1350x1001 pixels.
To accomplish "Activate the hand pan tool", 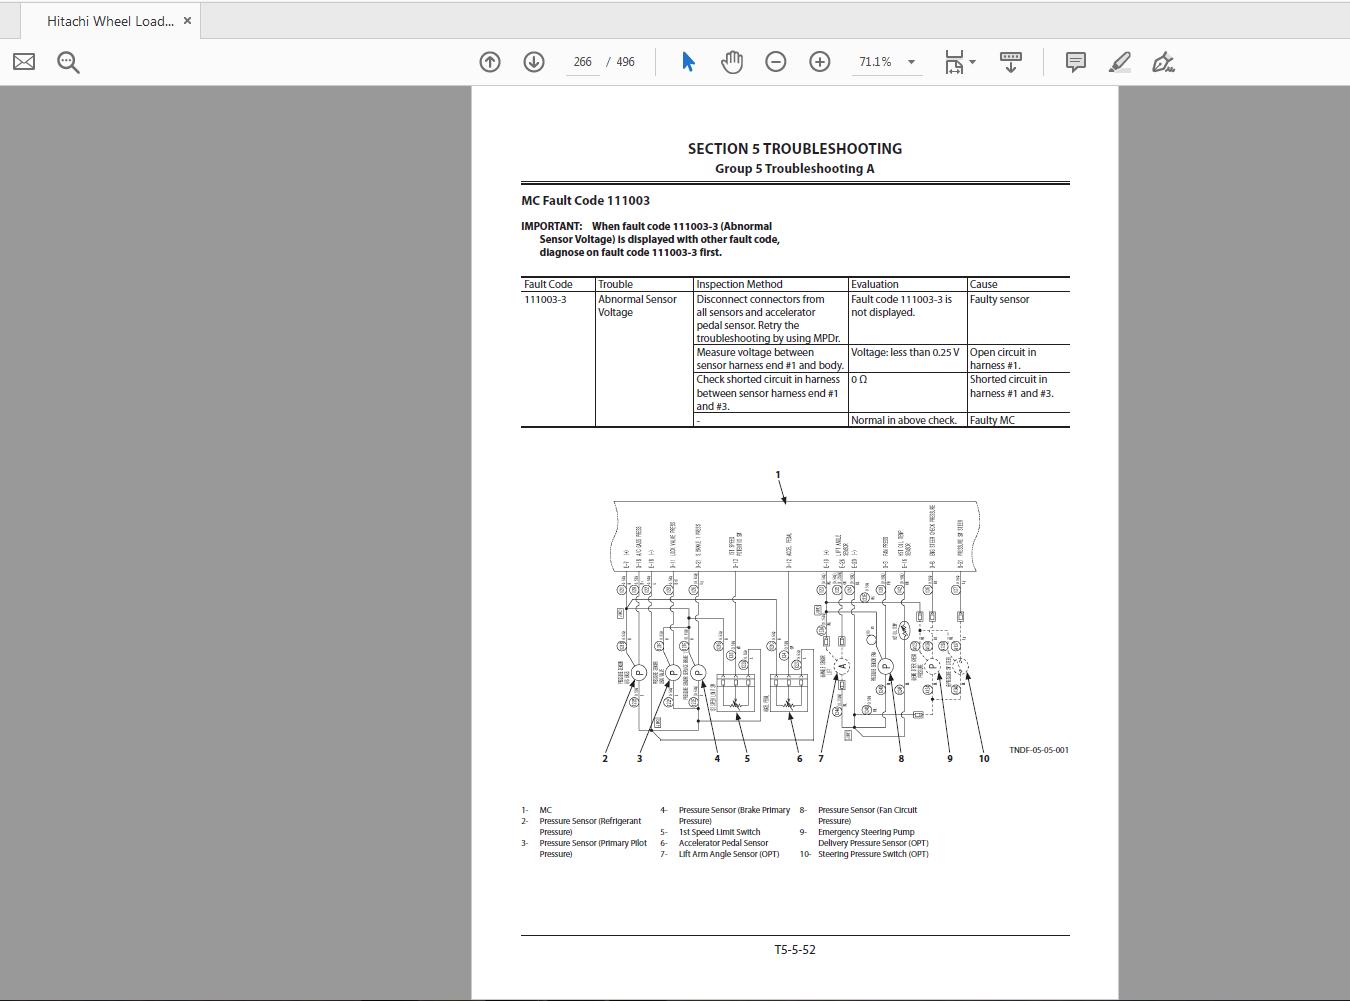I will click(732, 62).
